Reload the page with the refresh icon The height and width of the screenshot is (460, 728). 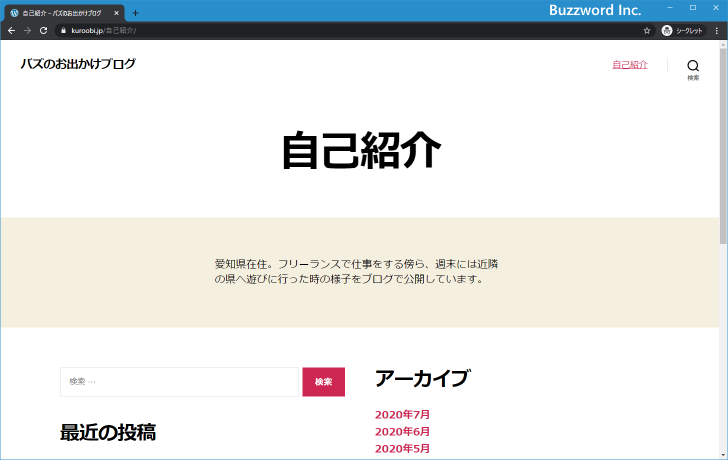44,31
